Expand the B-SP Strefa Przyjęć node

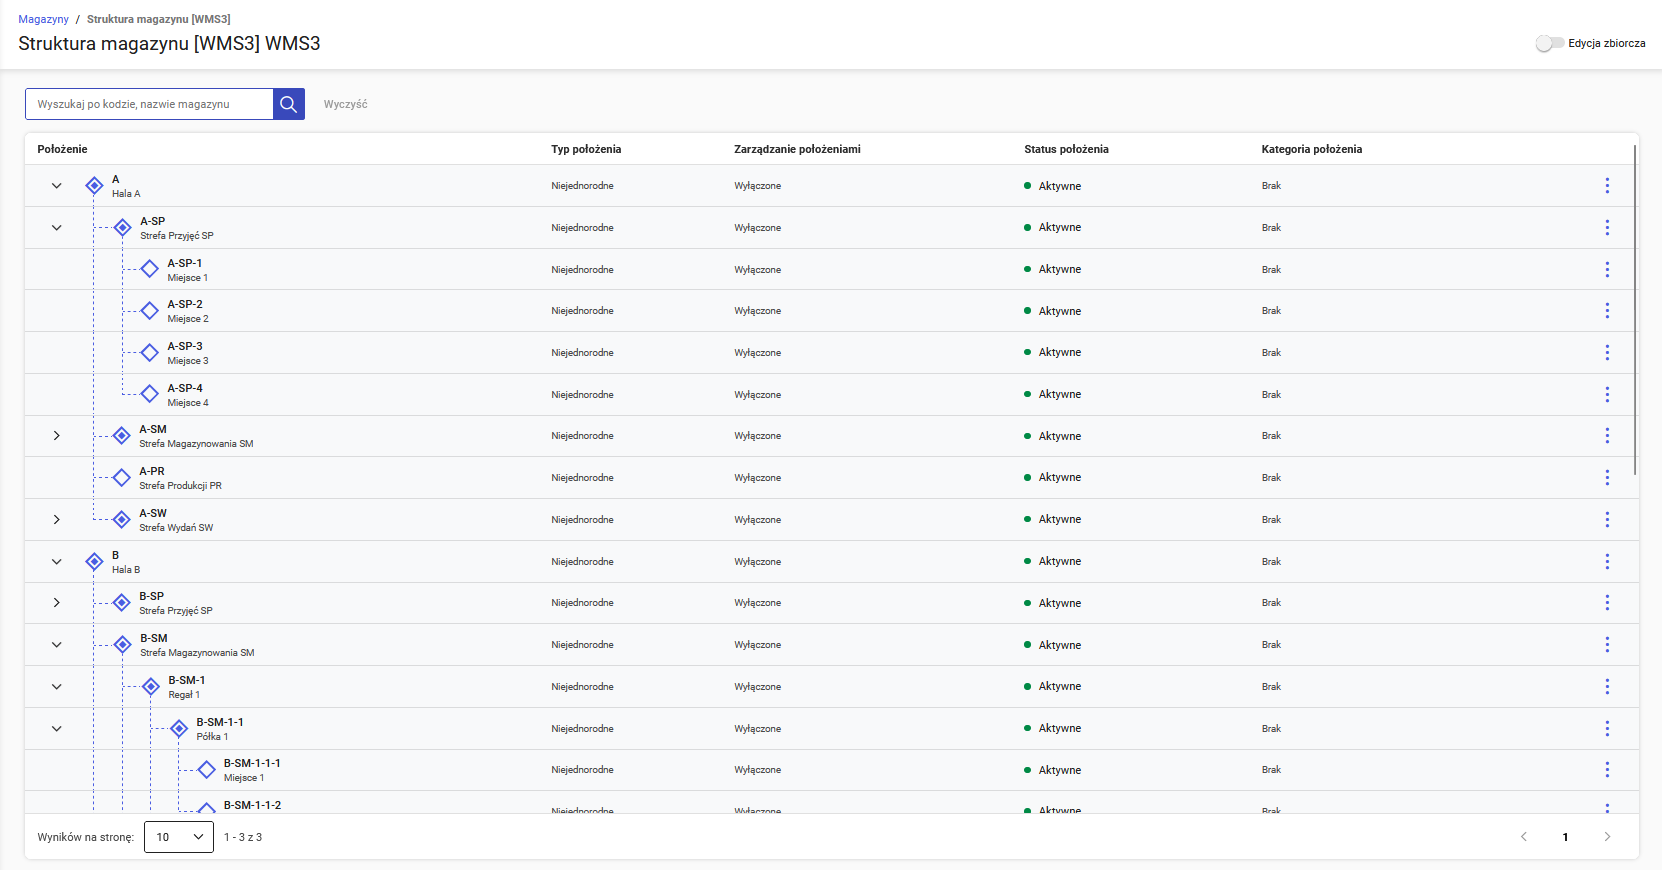(57, 603)
